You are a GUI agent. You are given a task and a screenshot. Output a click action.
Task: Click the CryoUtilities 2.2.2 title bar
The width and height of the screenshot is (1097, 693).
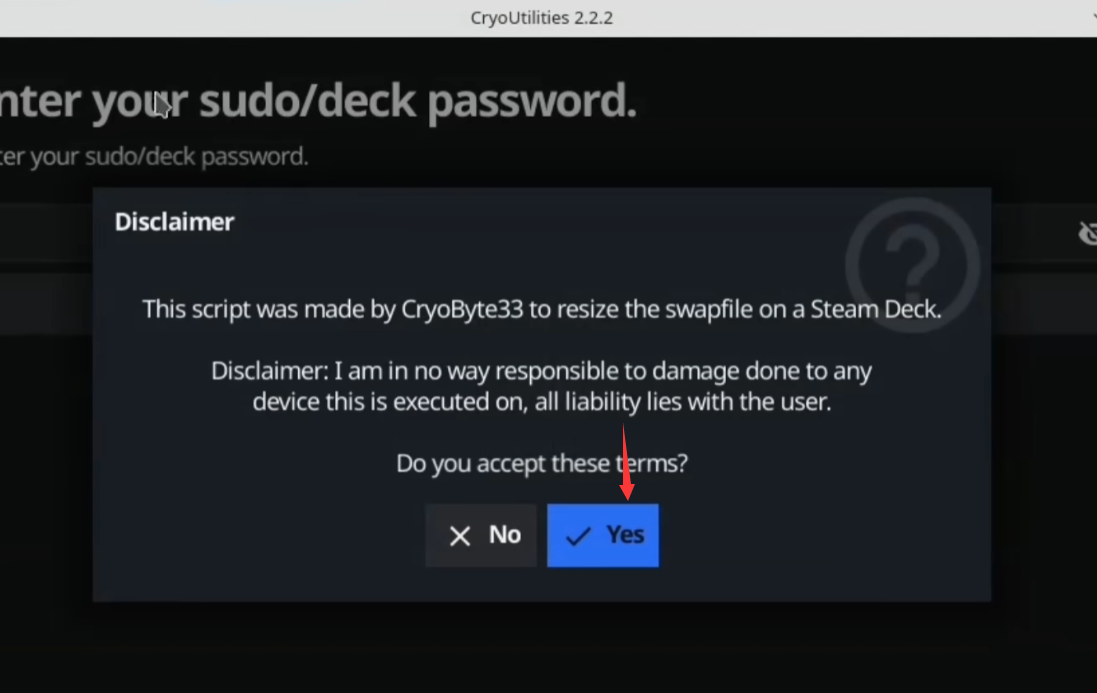coord(542,17)
